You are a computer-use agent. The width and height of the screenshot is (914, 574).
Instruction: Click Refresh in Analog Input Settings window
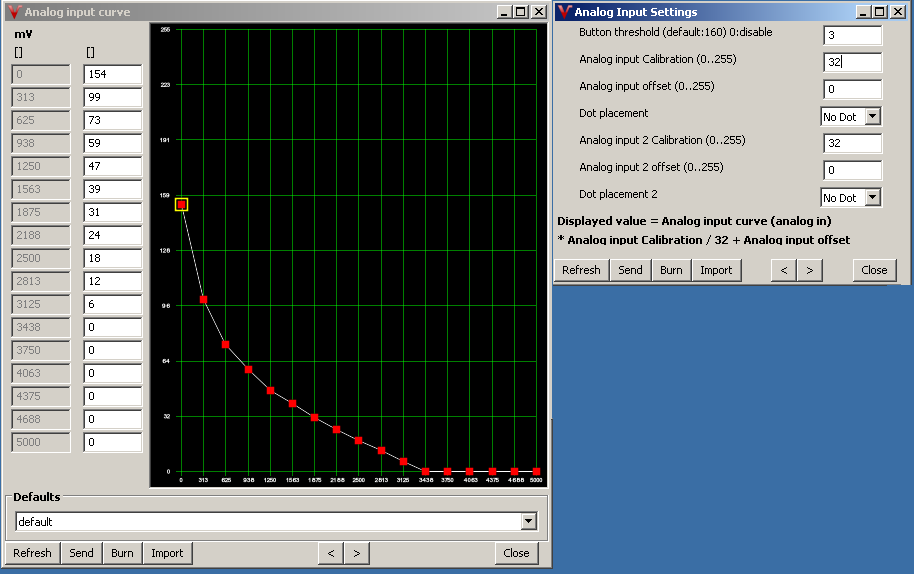pyautogui.click(x=581, y=270)
